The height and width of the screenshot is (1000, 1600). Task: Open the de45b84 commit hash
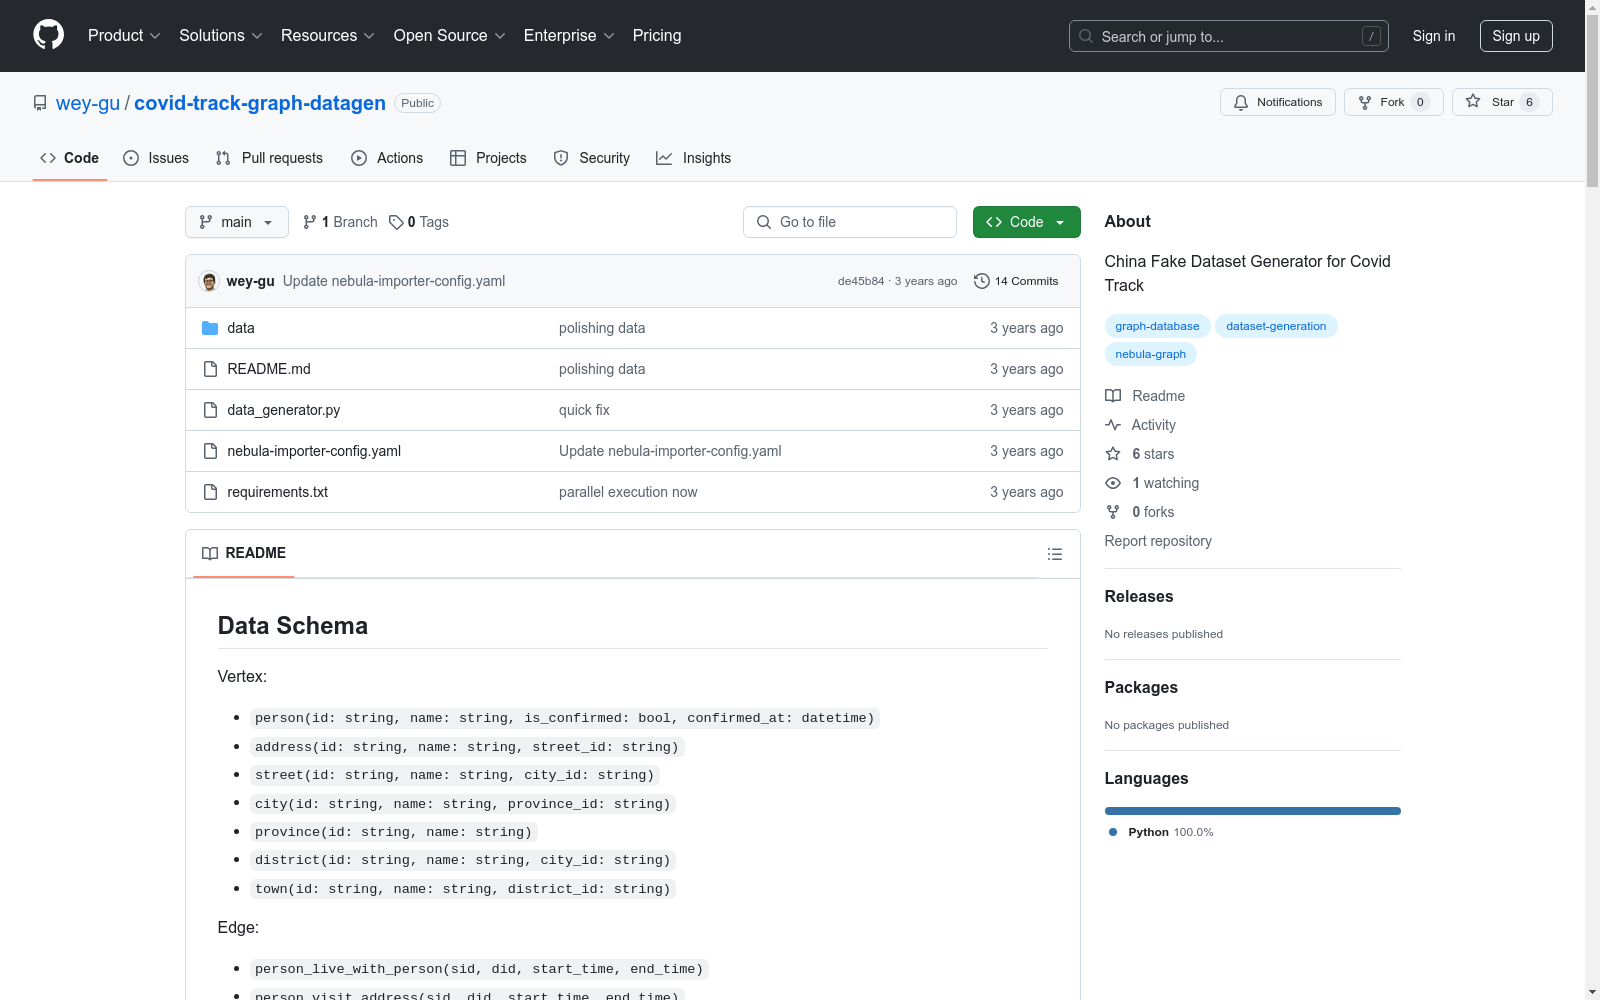pos(861,281)
